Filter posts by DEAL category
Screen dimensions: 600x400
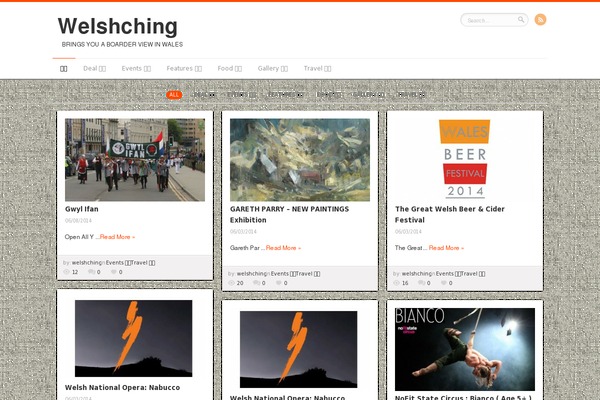[x=204, y=95]
